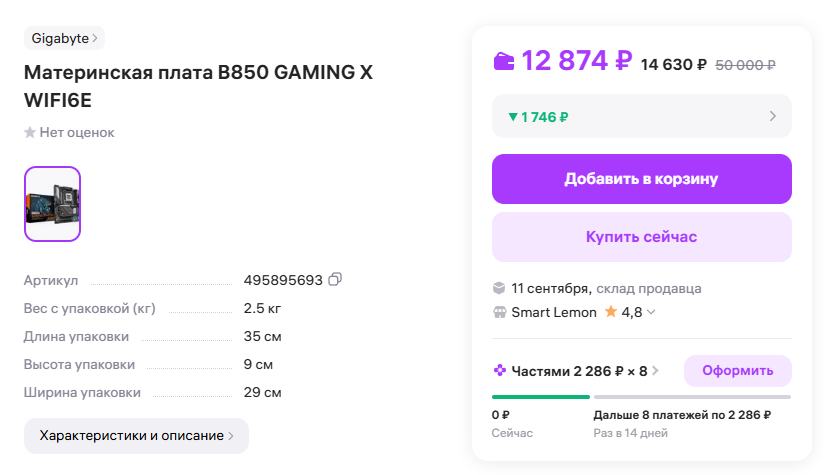The height and width of the screenshot is (475, 824).
Task: Copy the article number with copy icon
Action: click(335, 279)
